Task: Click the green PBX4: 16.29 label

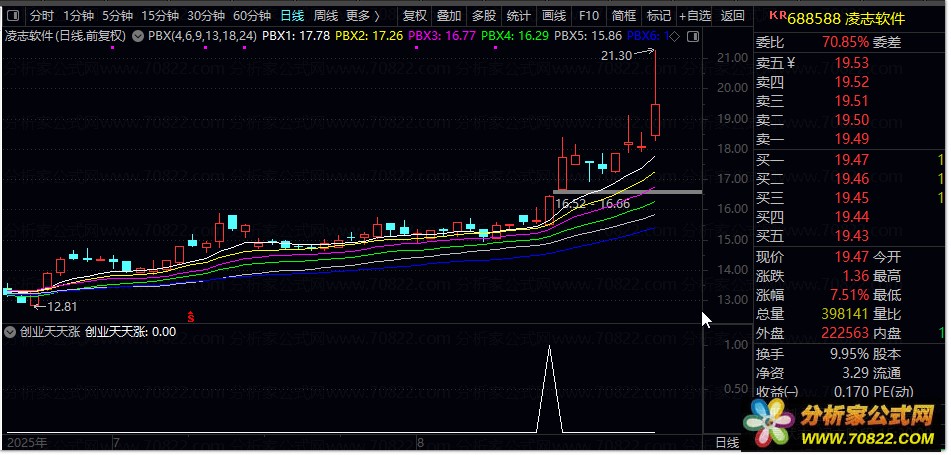Action: pyautogui.click(x=516, y=36)
